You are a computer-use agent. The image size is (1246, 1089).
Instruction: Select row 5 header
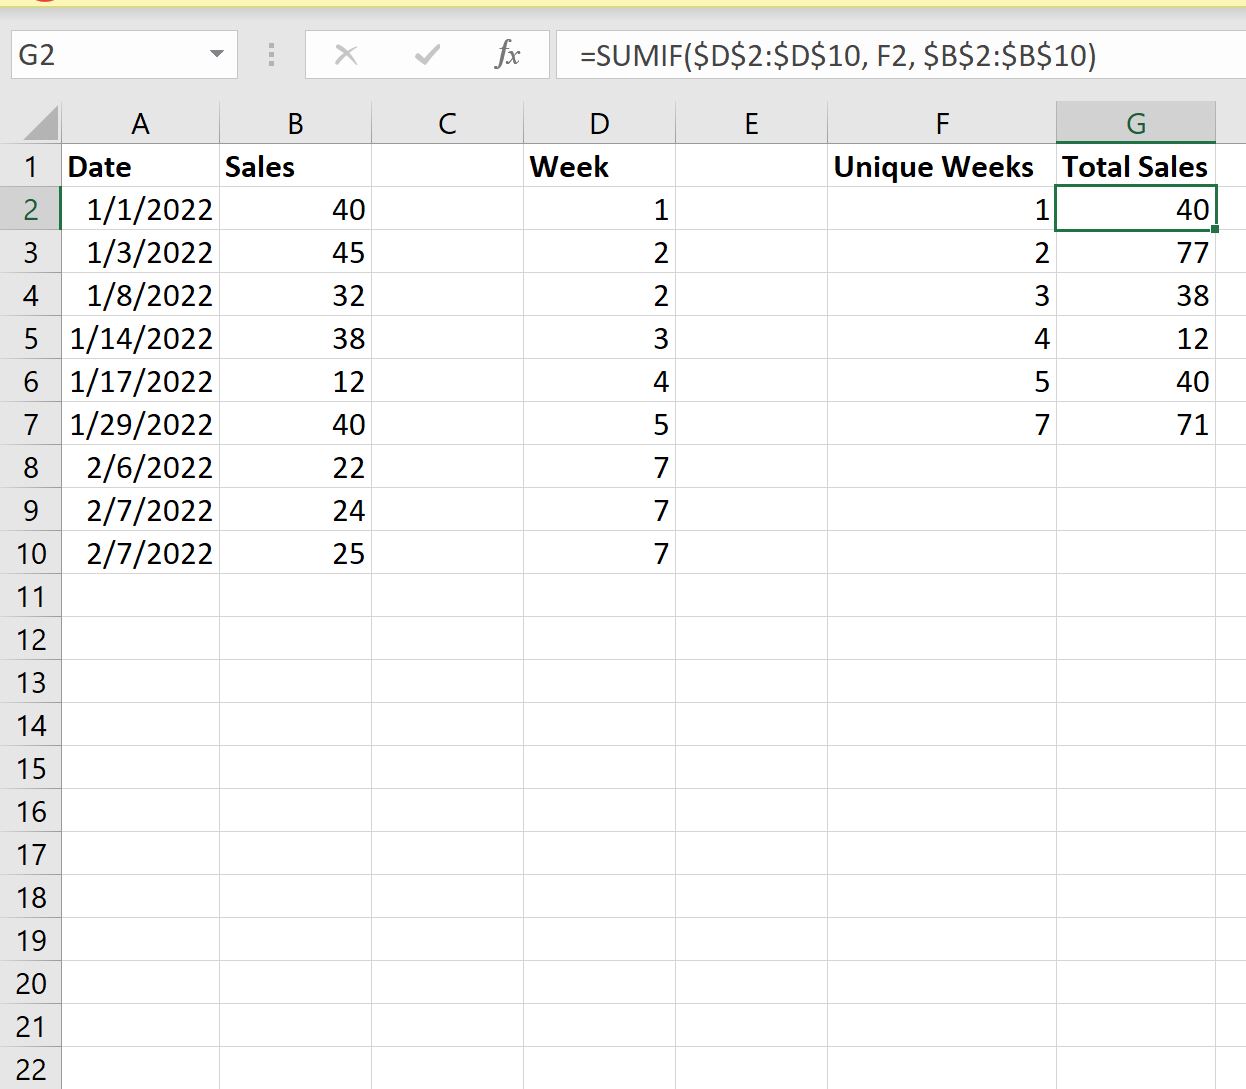31,338
